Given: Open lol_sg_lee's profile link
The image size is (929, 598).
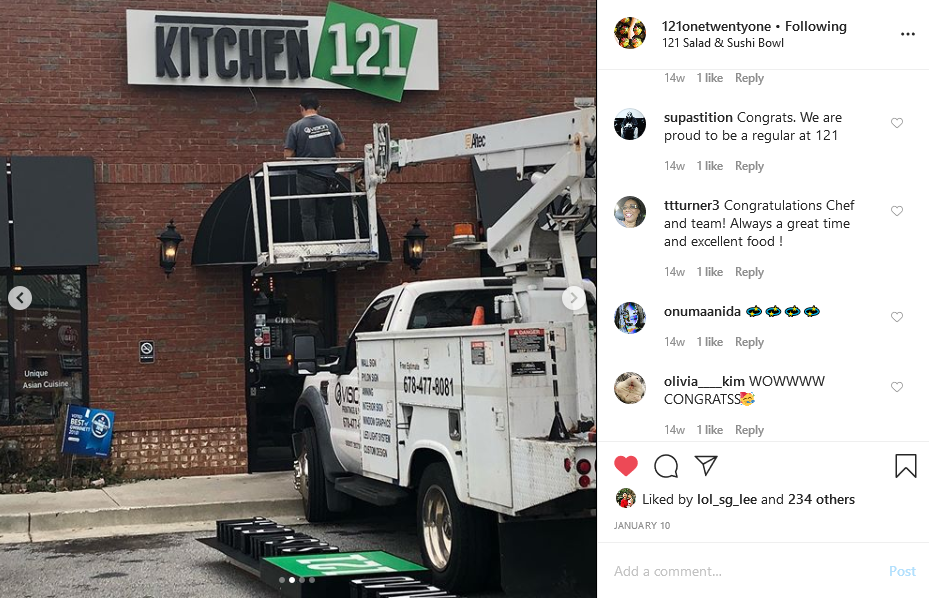Looking at the screenshot, I should [x=727, y=500].
